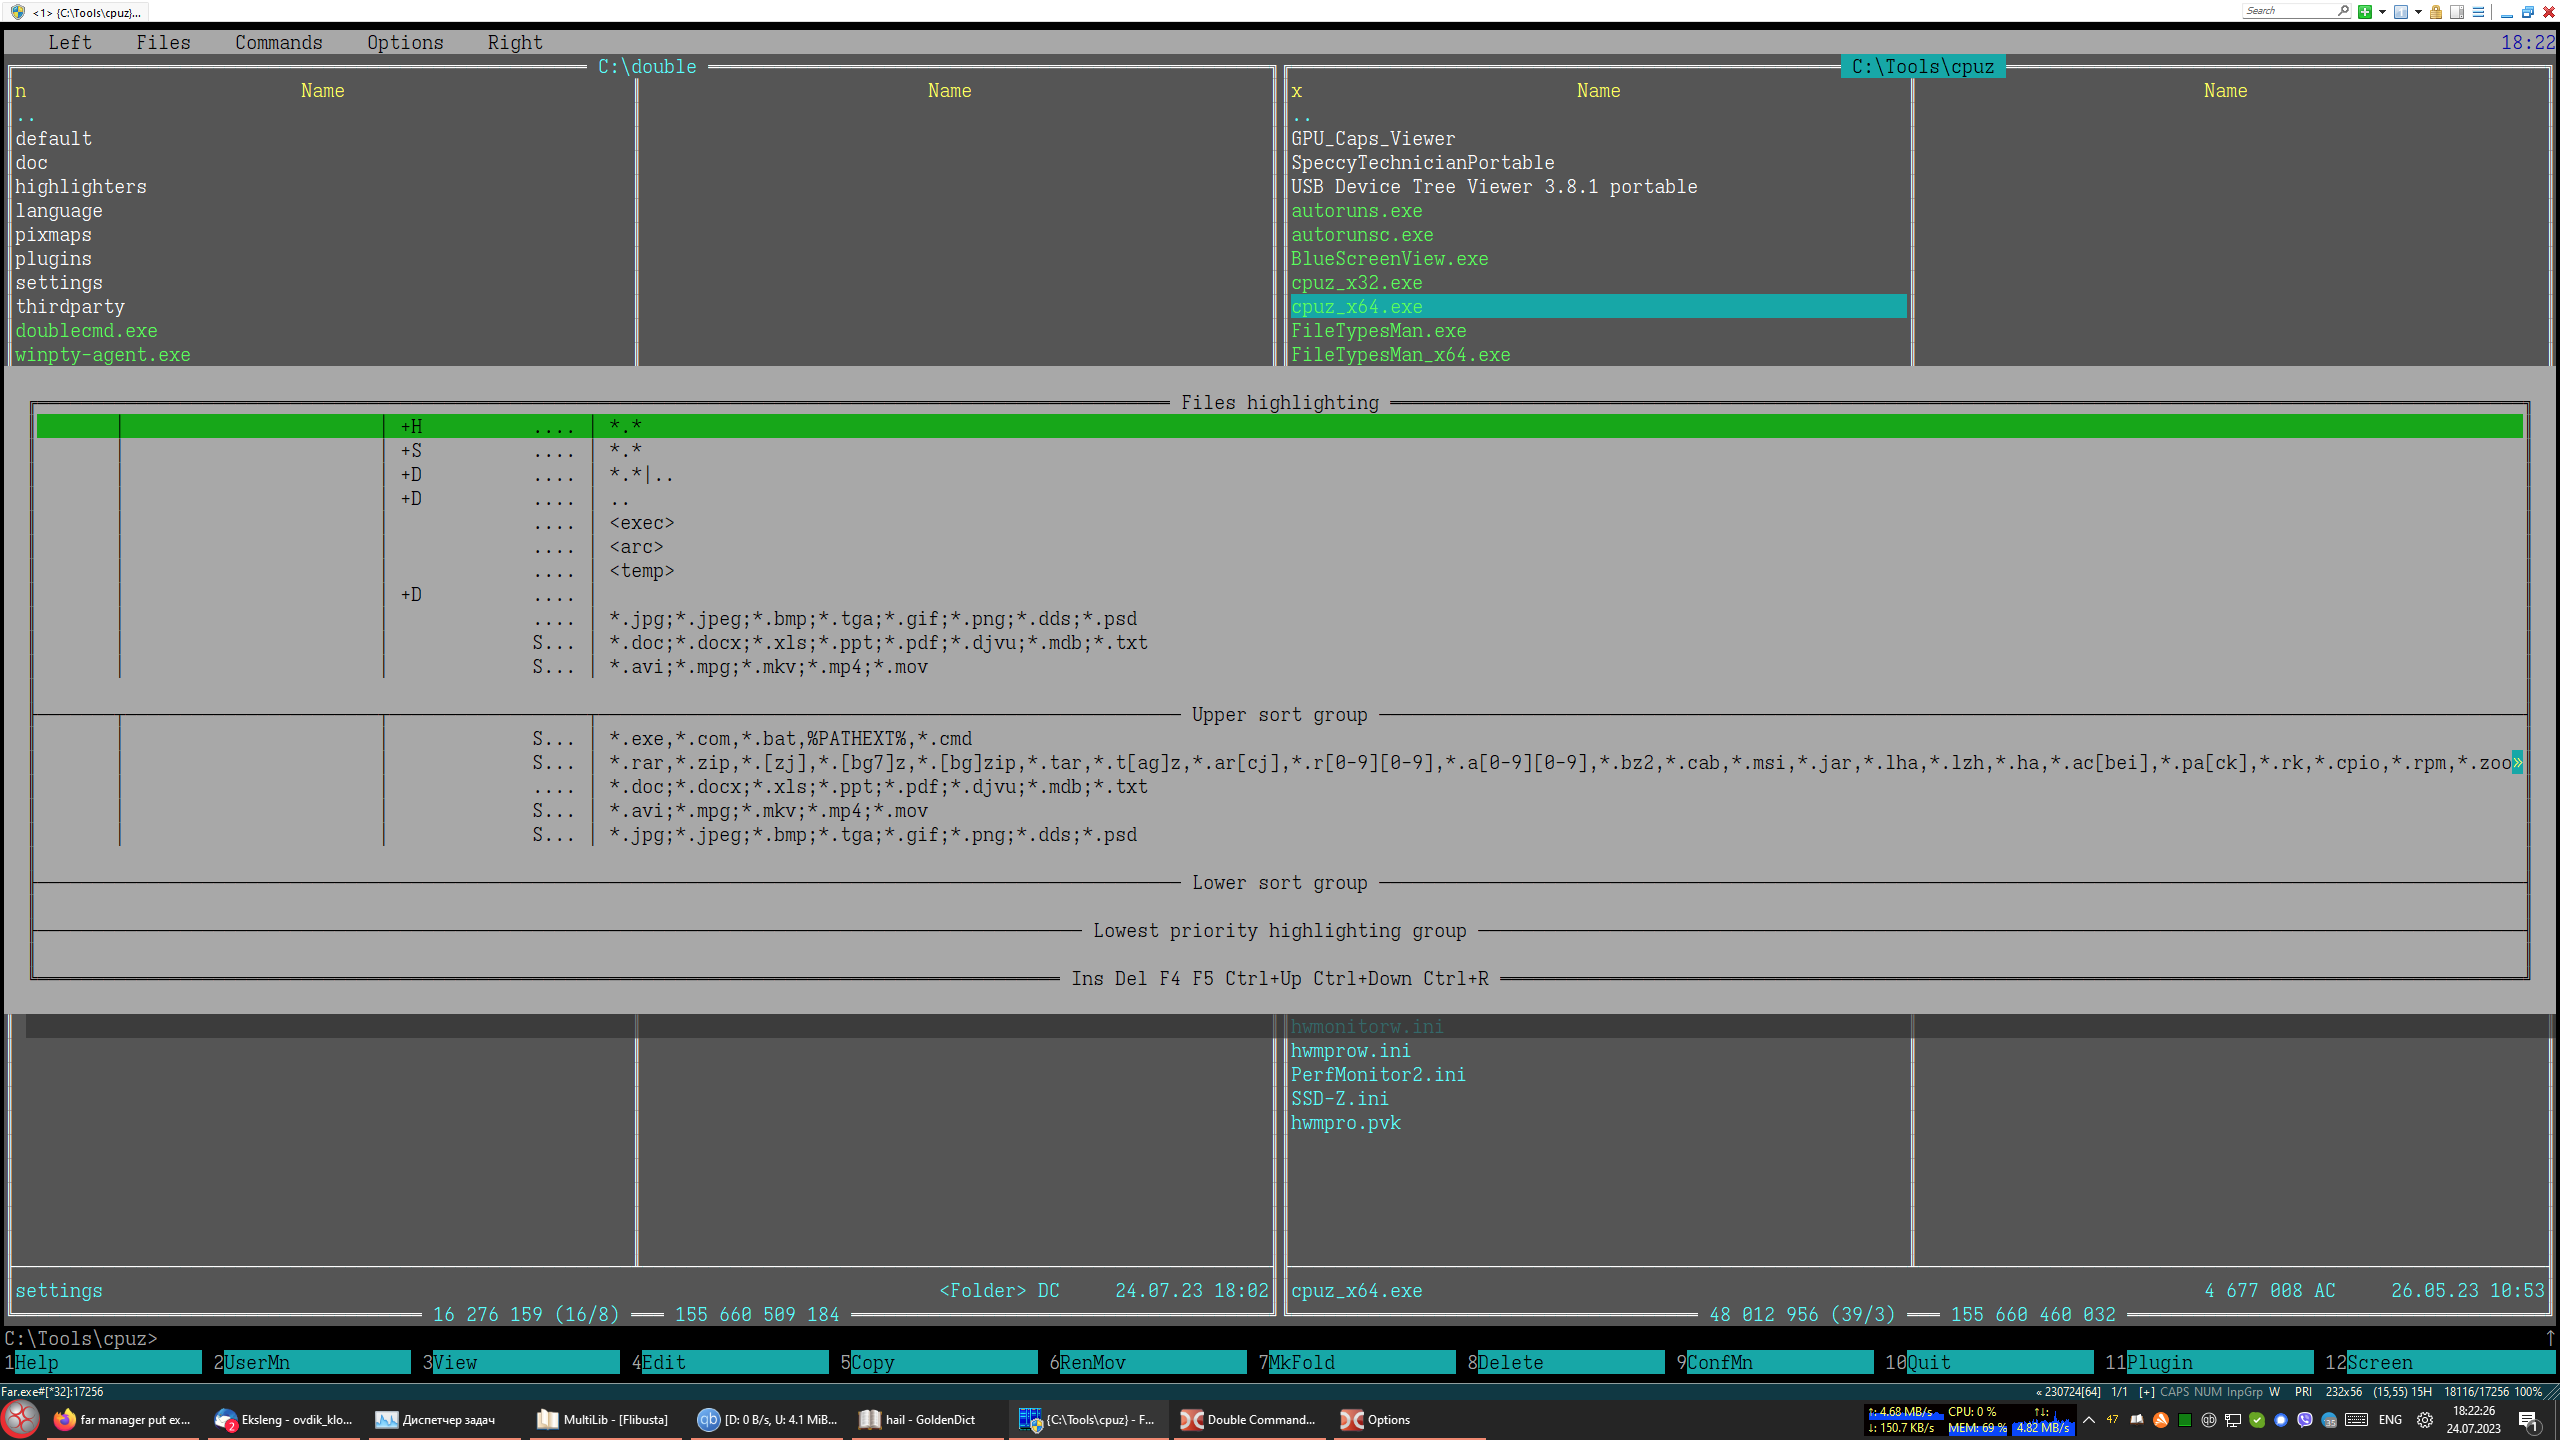Click the green antivirus checkmark tray icon

[2257, 1419]
